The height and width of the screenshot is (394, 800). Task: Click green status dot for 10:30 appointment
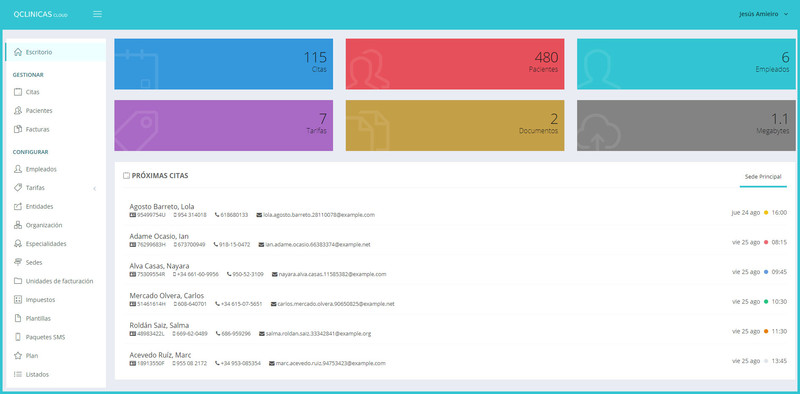pos(766,302)
